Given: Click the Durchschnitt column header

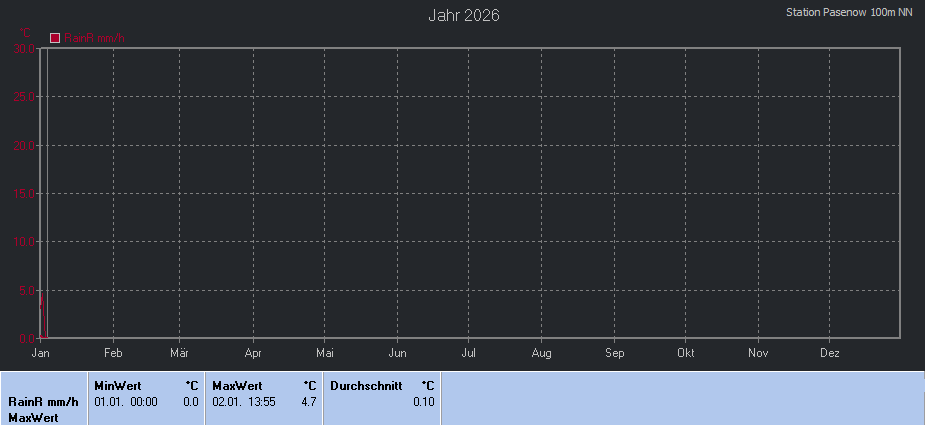Looking at the screenshot, I should (366, 385).
